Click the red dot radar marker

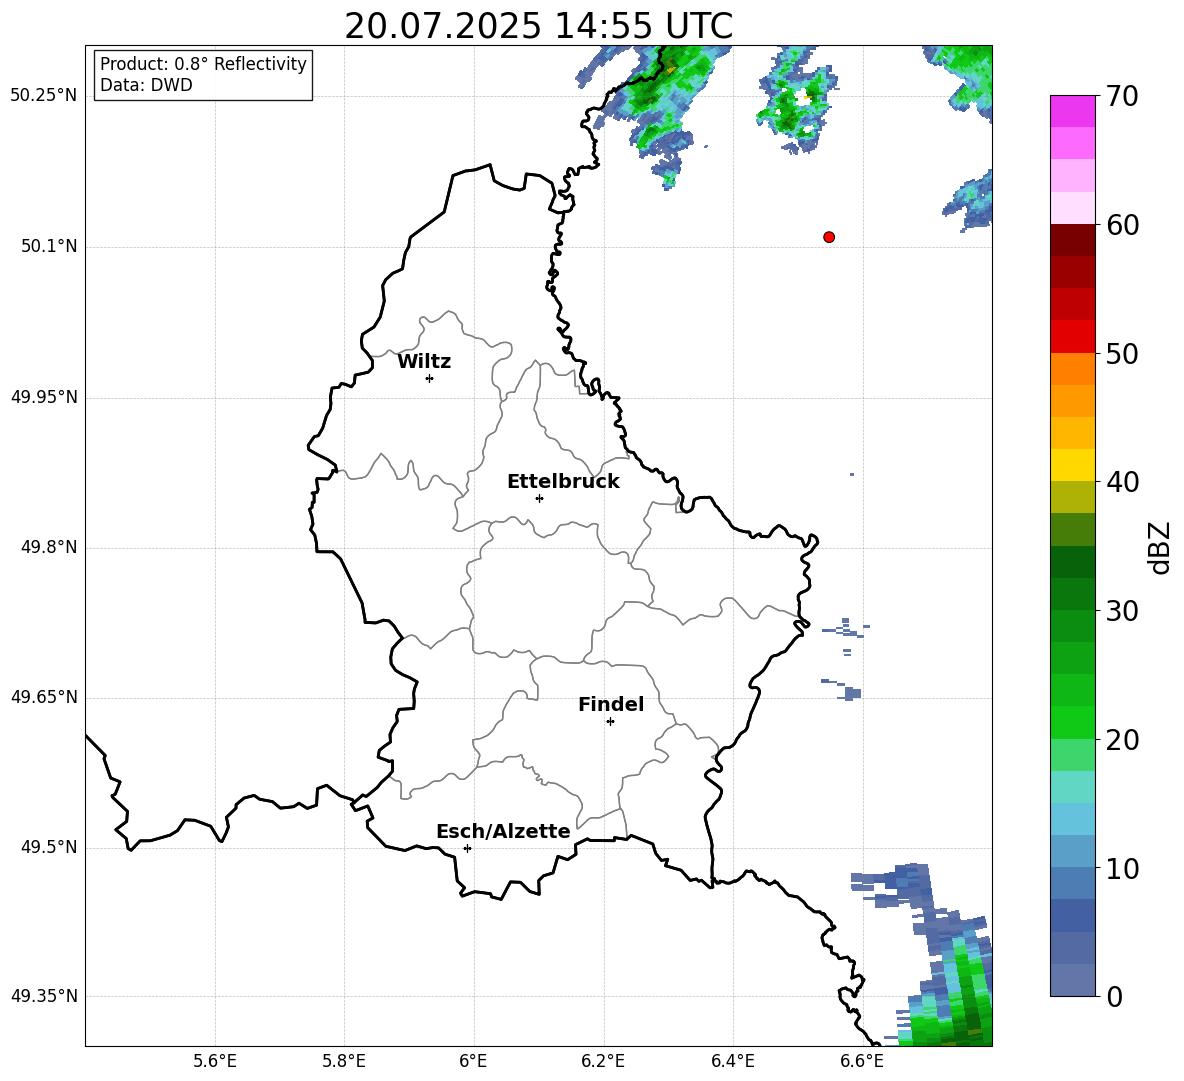pos(829,237)
